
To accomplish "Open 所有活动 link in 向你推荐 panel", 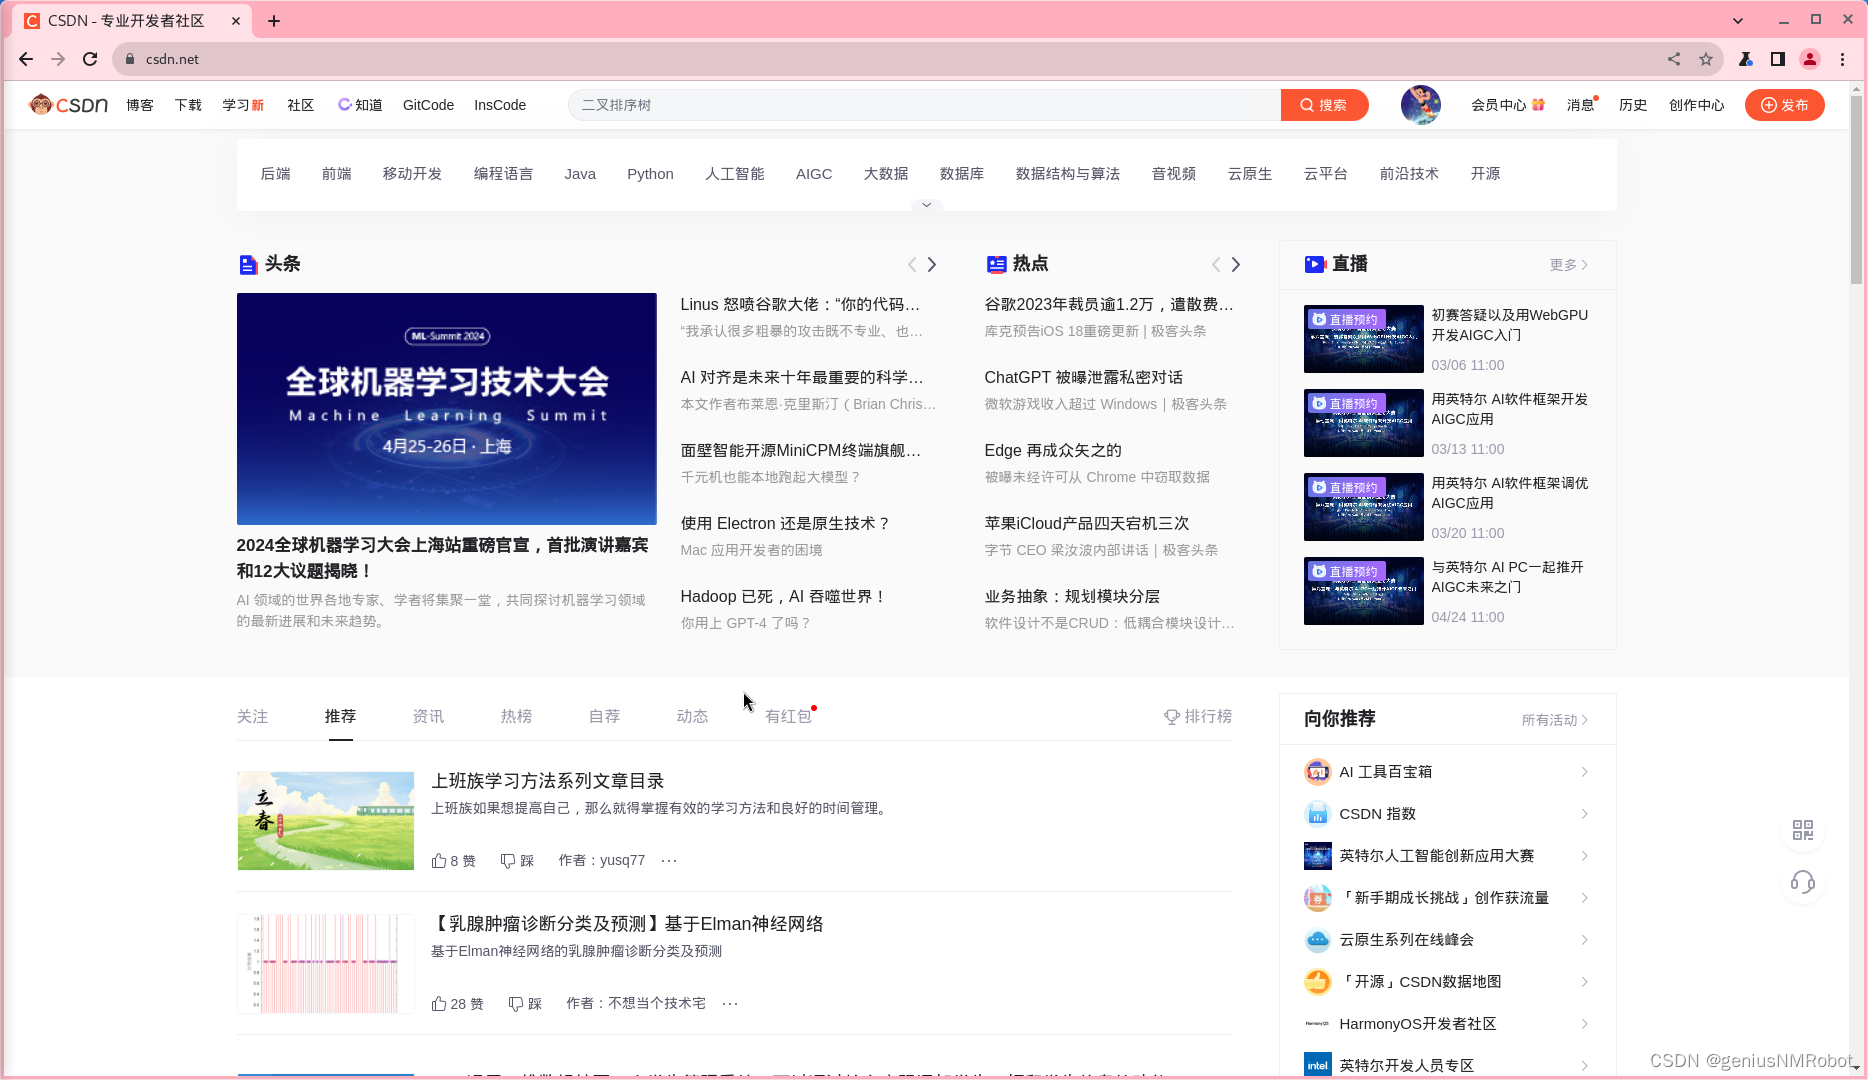I will (1554, 720).
